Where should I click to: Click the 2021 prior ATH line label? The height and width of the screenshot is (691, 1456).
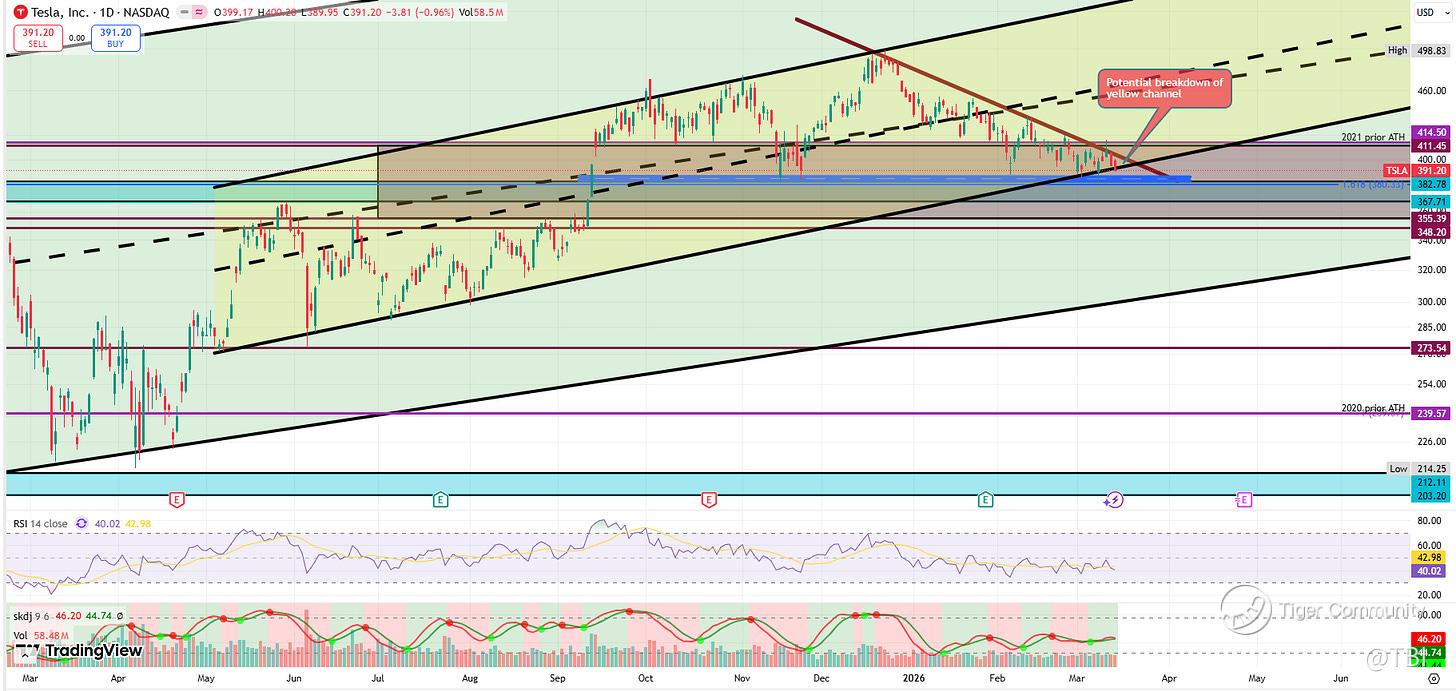(x=1373, y=137)
